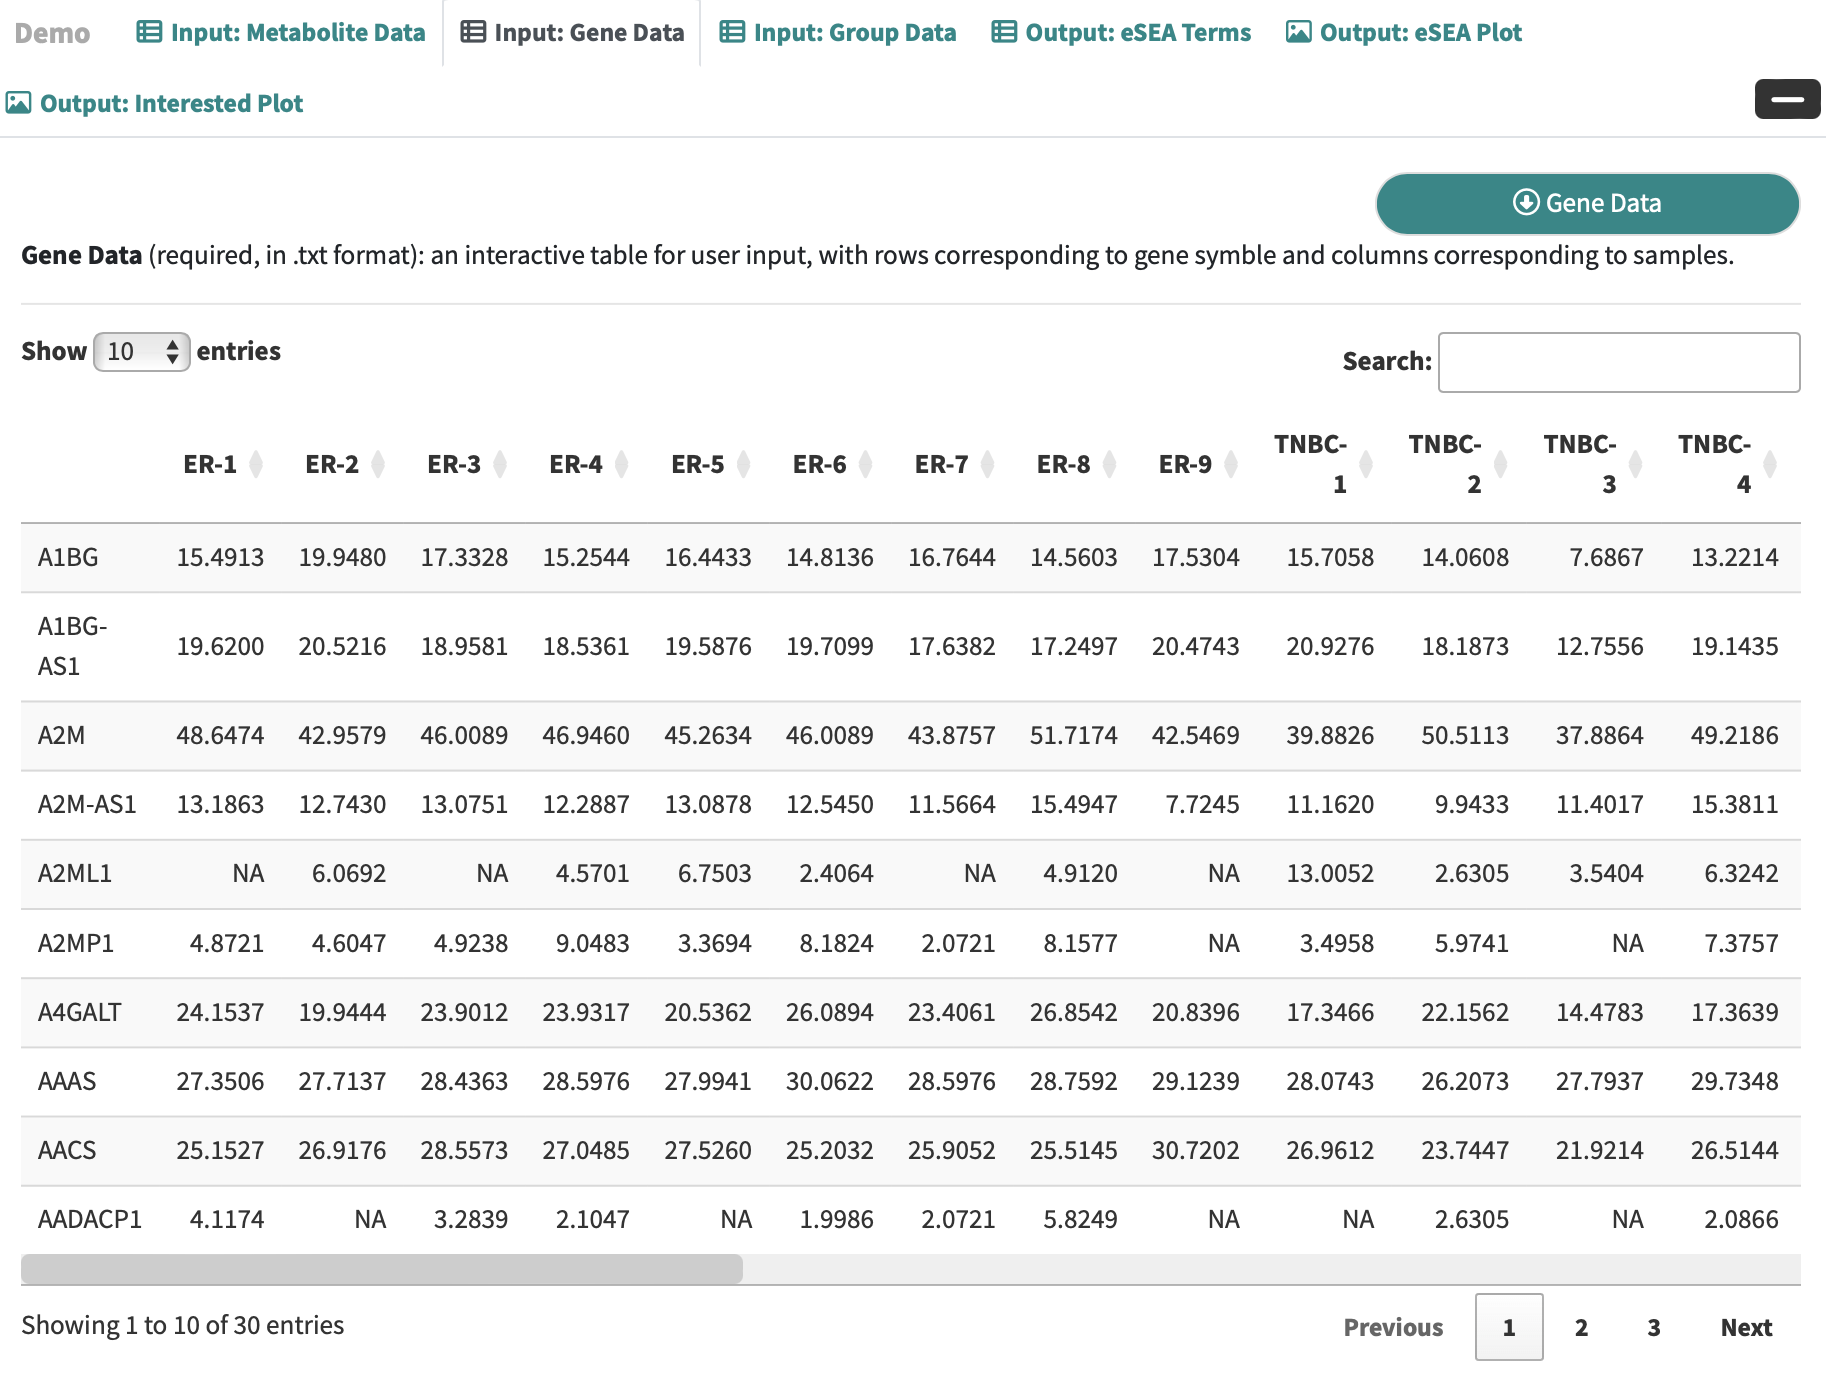The image size is (1826, 1394).
Task: Download using the Gene Data button
Action: click(1587, 204)
